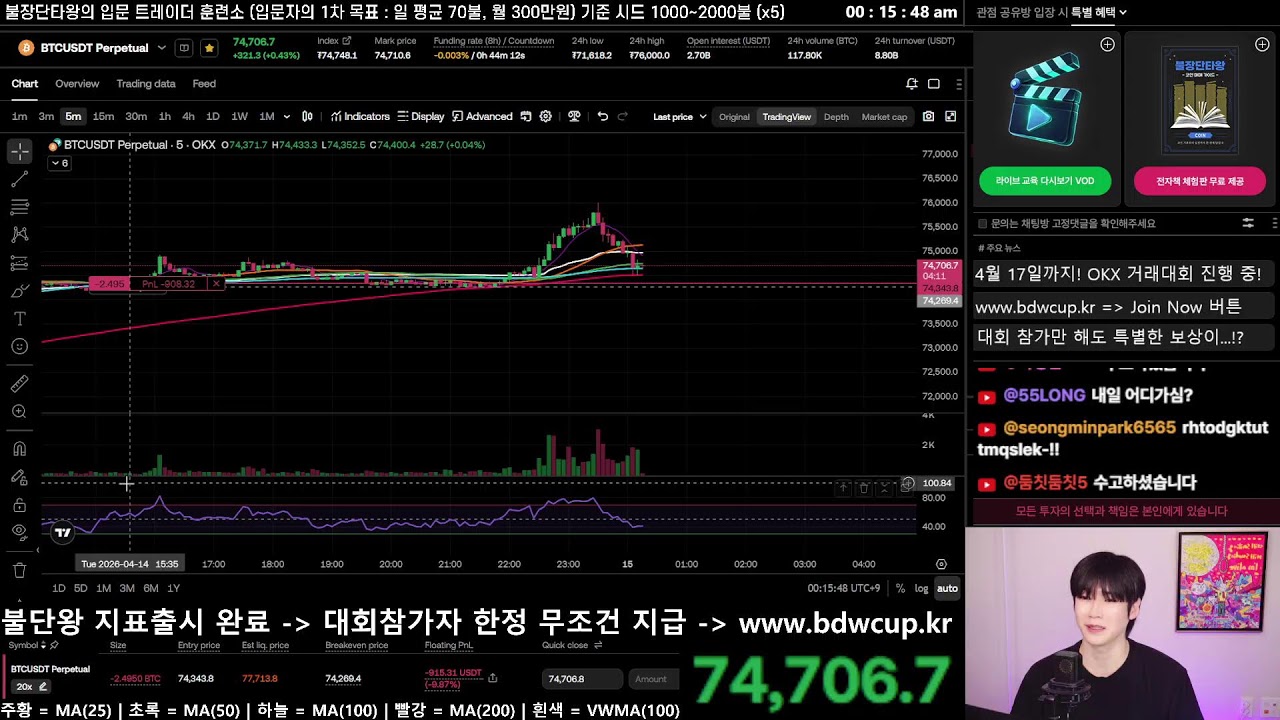Switch to Market cap view
The image size is (1280, 720).
pos(884,117)
